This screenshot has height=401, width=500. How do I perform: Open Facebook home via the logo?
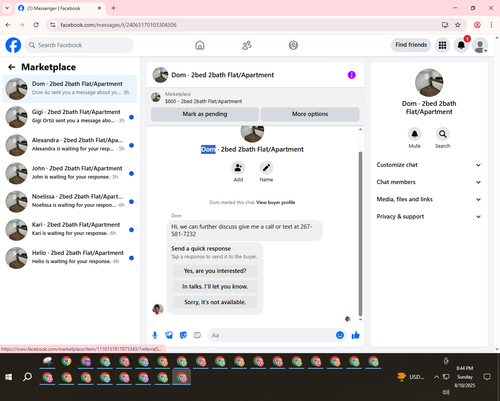(13, 45)
